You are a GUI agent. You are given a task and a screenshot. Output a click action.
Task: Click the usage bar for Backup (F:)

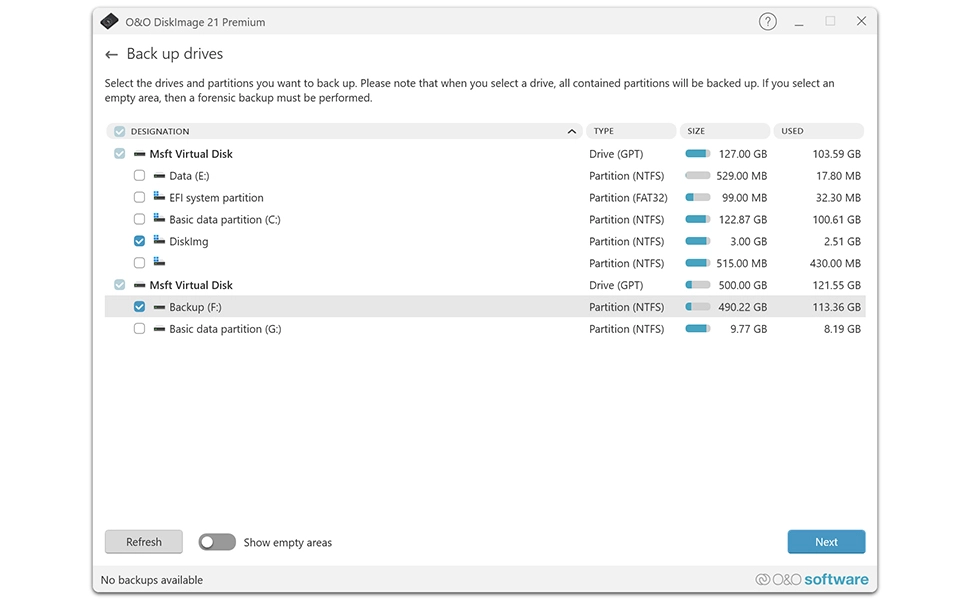click(x=697, y=307)
